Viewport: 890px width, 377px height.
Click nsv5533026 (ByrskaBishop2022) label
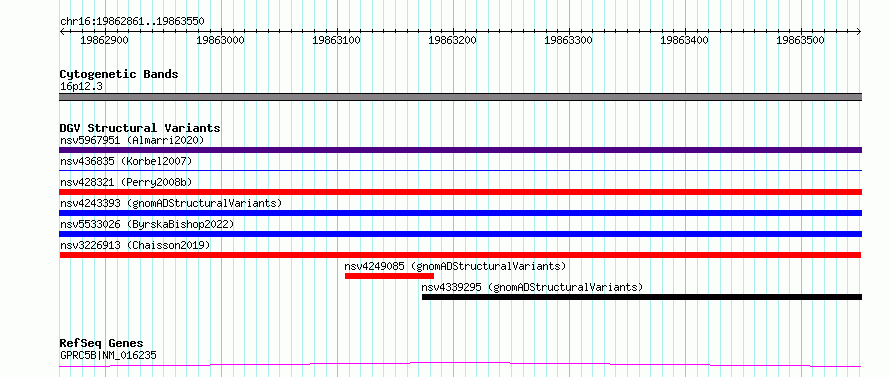pyautogui.click(x=147, y=224)
